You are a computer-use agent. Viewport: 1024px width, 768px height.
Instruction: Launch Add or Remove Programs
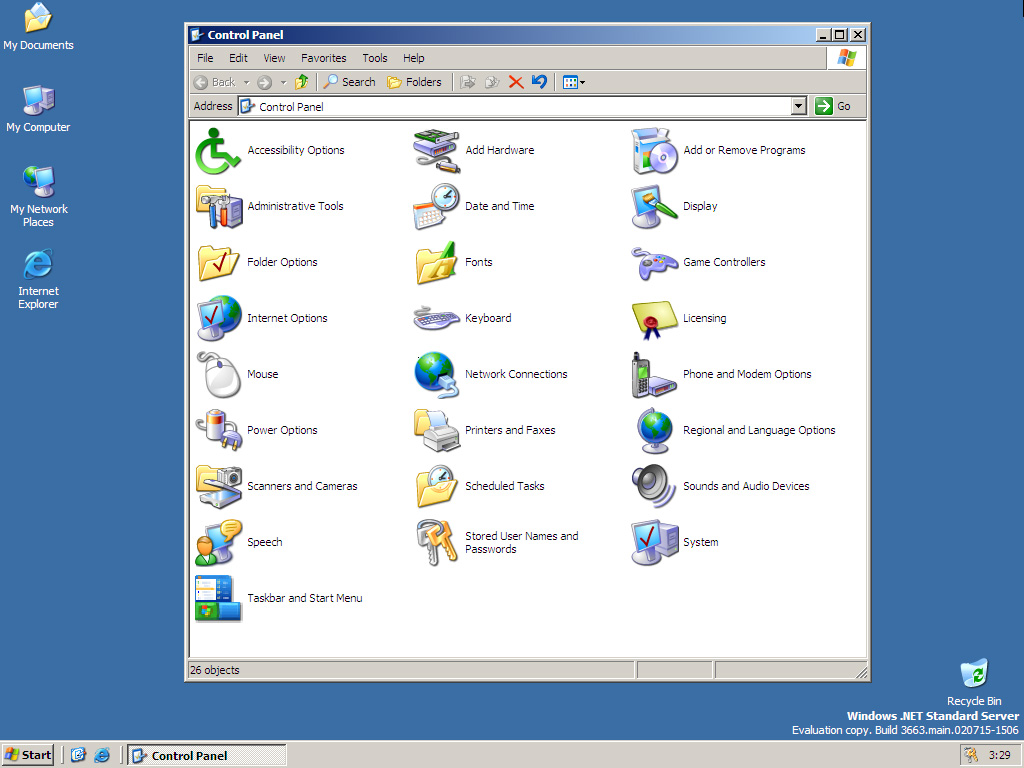pos(654,150)
